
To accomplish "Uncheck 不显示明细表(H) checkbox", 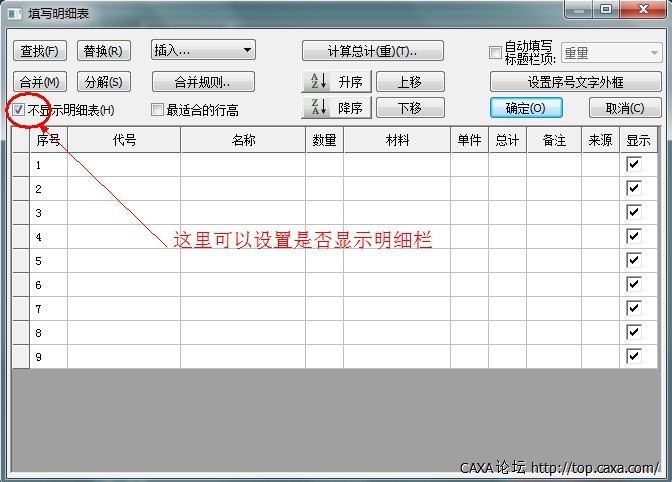I will point(18,110).
